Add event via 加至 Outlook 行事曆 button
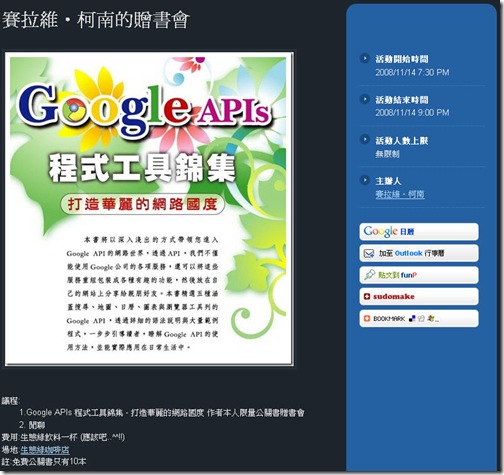 coord(419,253)
